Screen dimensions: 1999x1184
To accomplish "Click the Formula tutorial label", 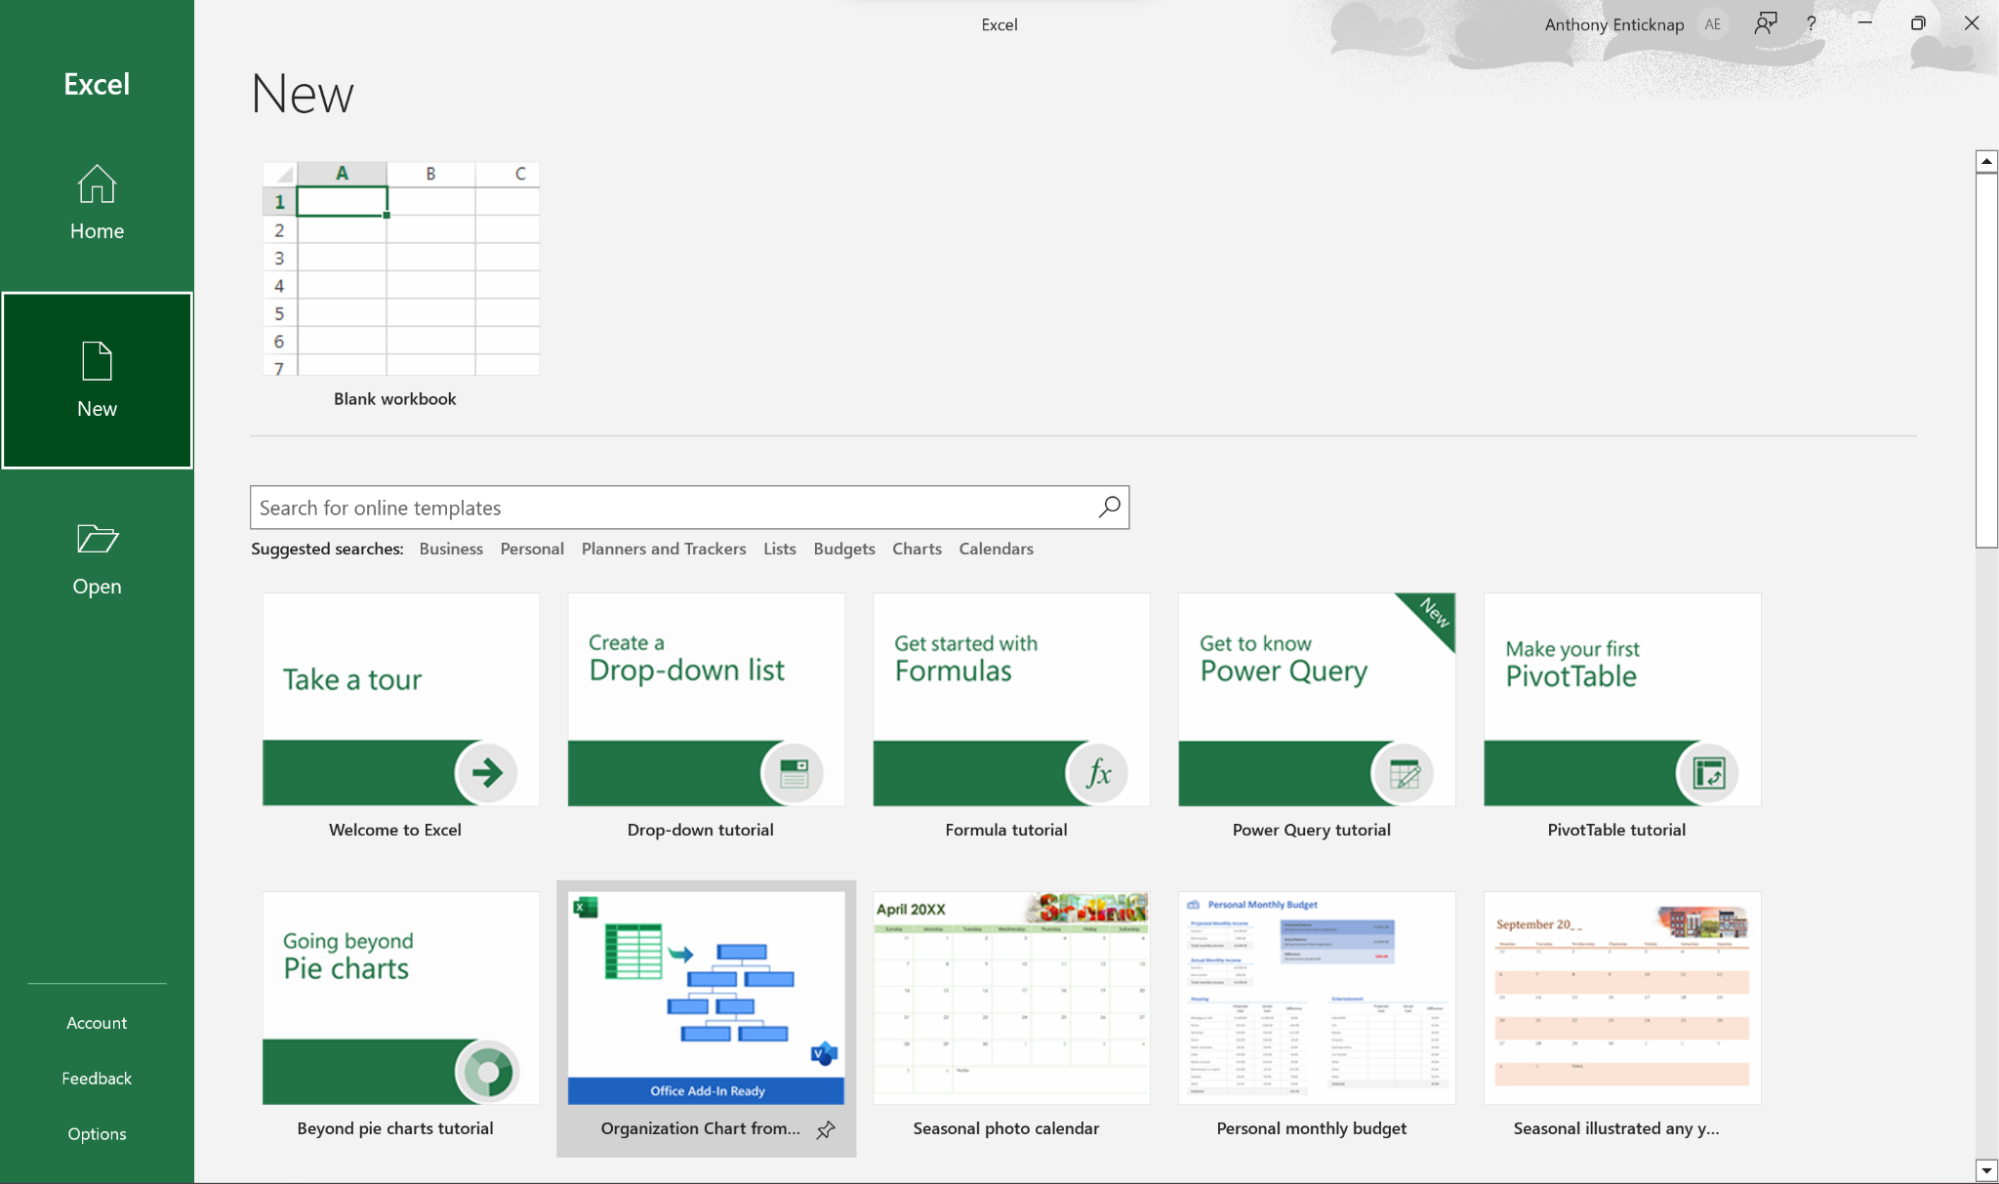I will point(1006,829).
